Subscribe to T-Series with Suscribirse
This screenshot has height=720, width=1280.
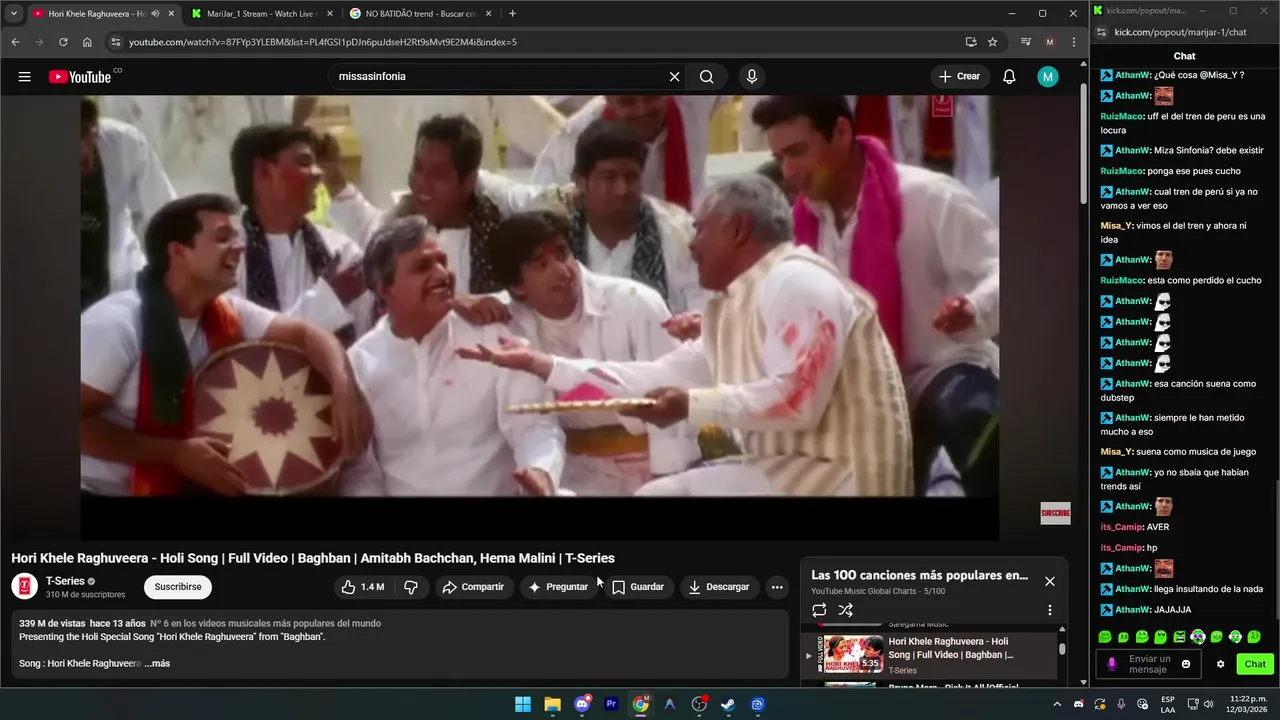tap(178, 587)
